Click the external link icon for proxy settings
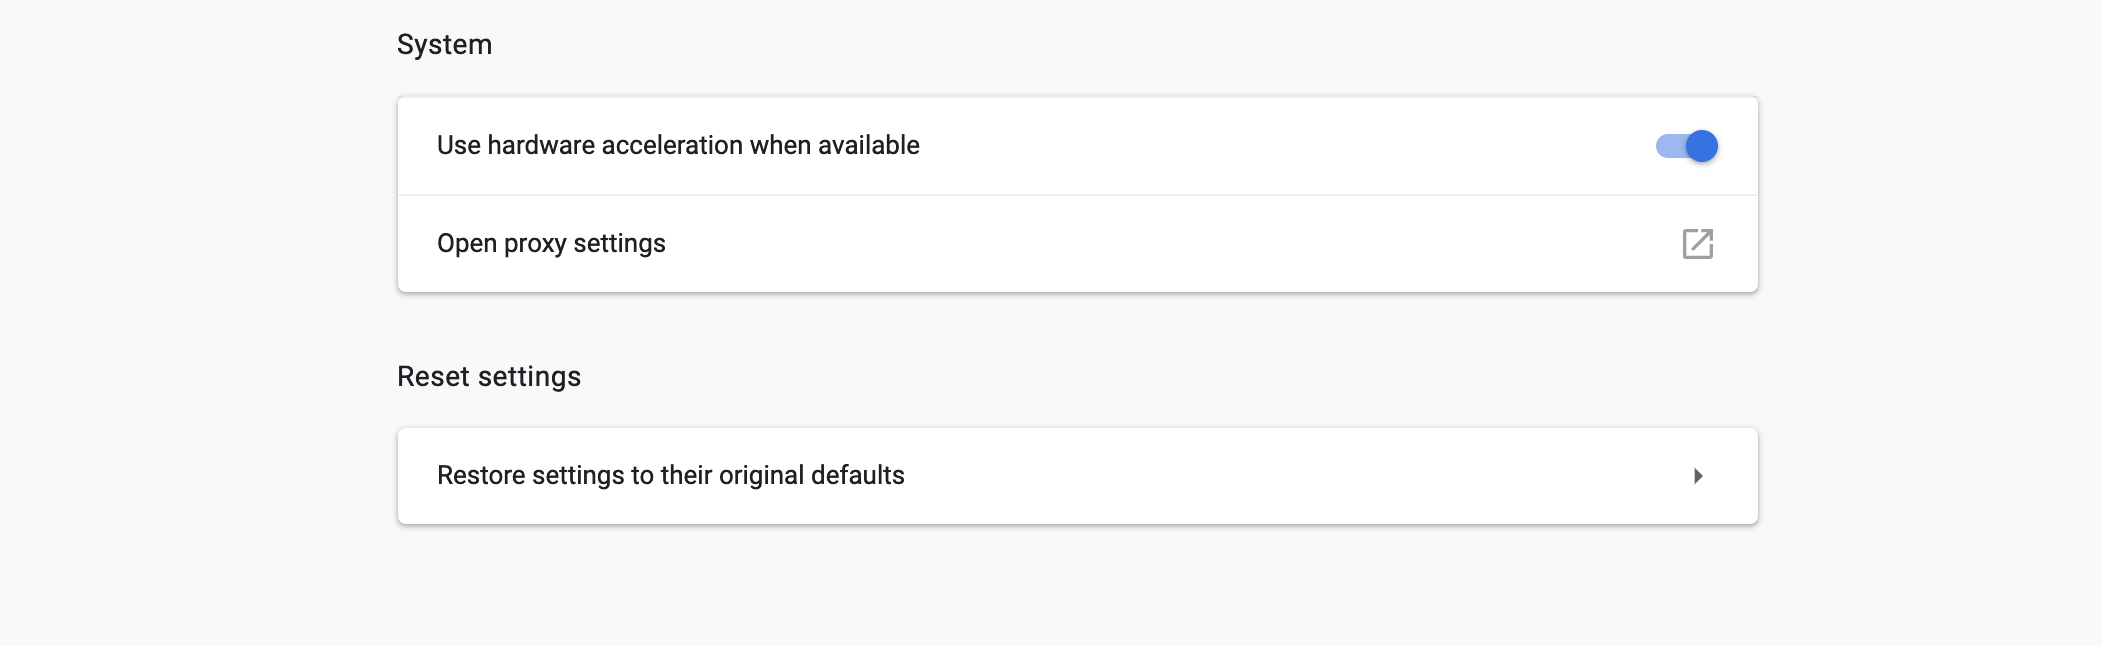 tap(1697, 244)
